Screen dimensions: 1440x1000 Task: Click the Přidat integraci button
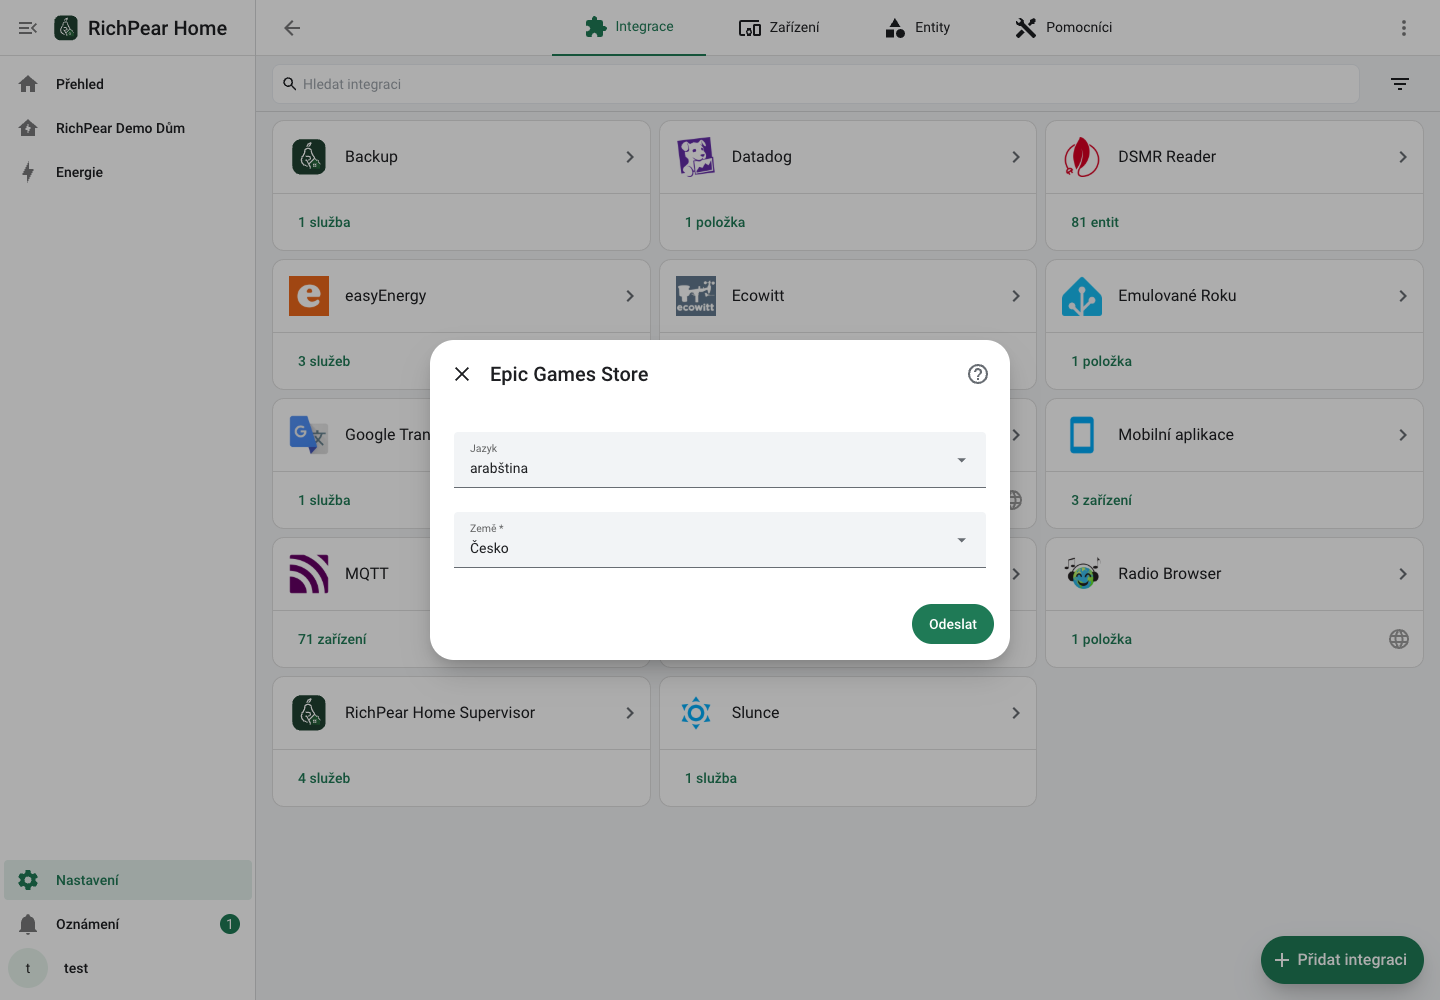pos(1342,960)
